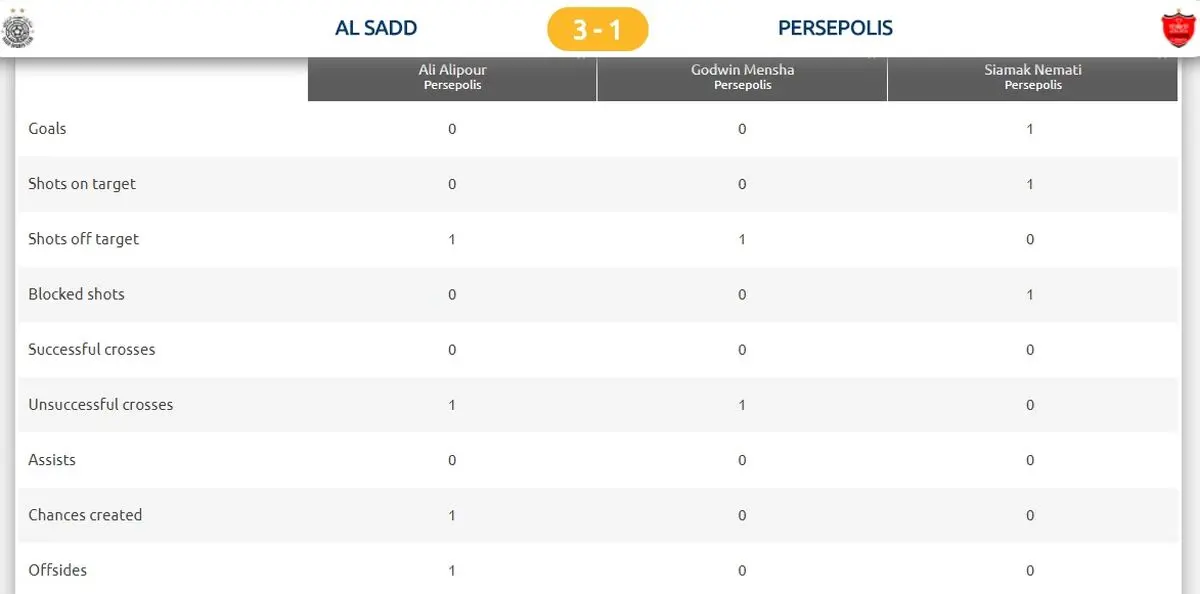Open the PERSEPOLIS team name link
Image resolution: width=1200 pixels, height=594 pixels.
point(835,28)
